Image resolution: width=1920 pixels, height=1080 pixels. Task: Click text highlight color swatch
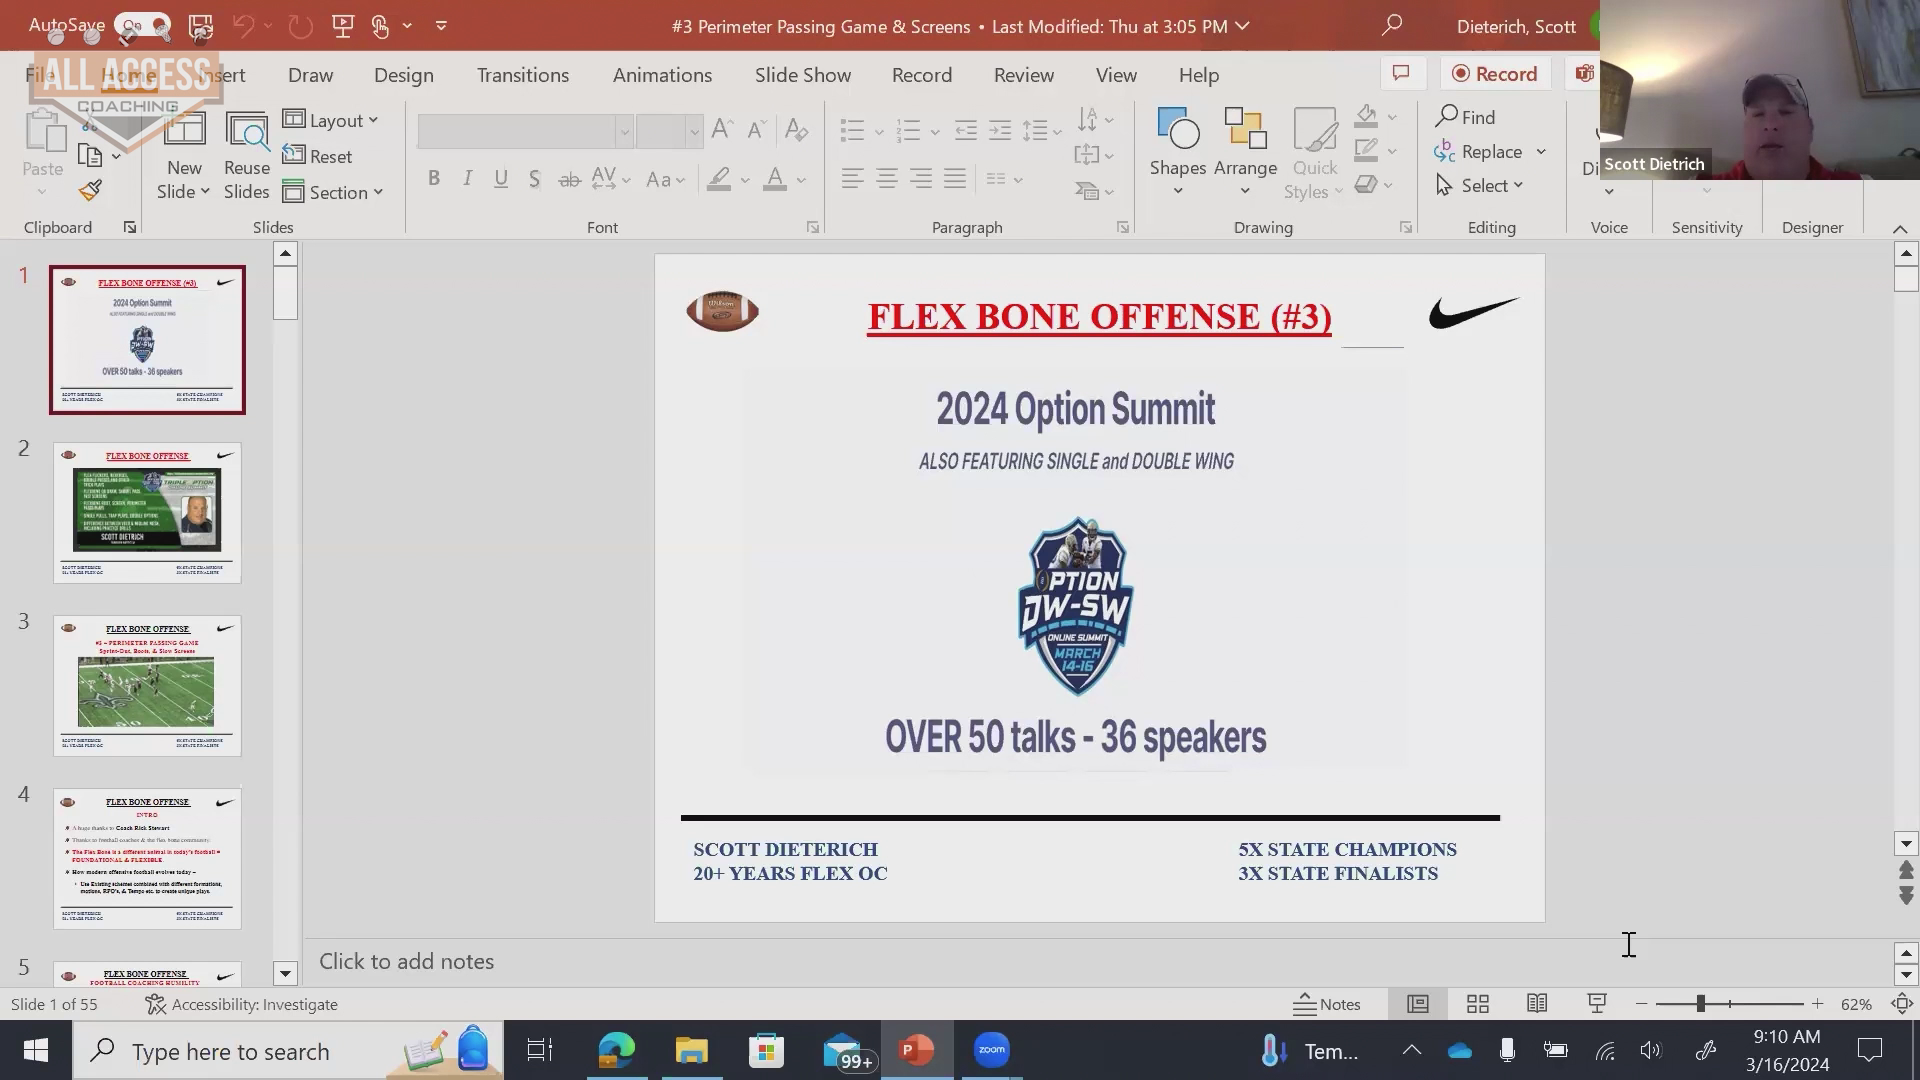coord(719,180)
